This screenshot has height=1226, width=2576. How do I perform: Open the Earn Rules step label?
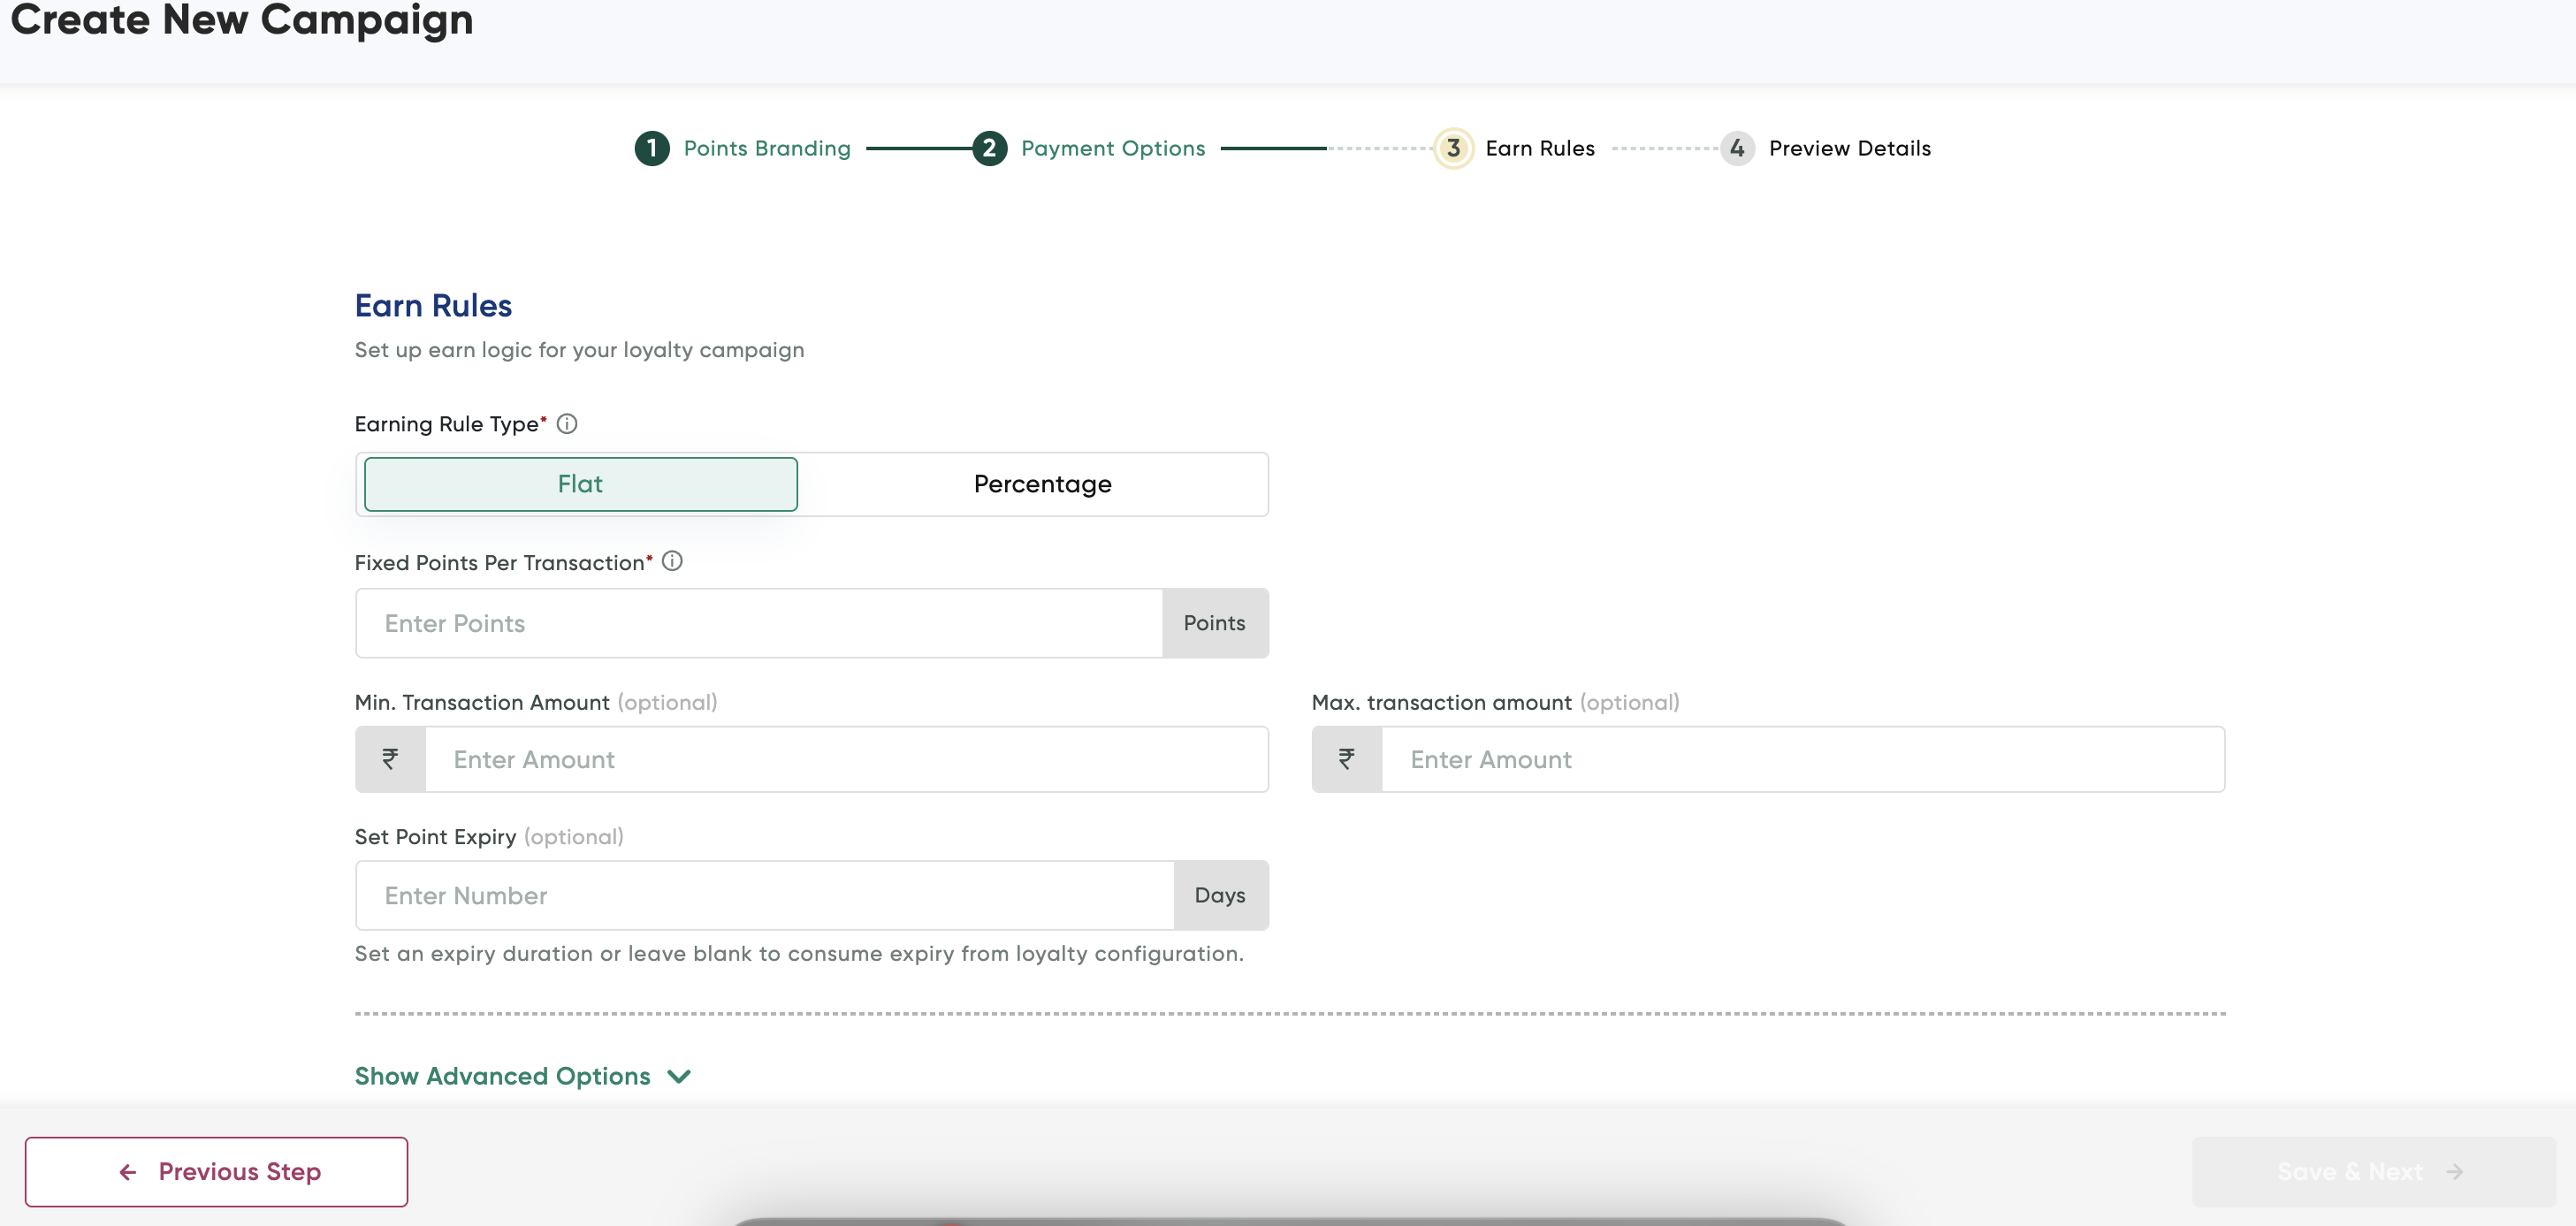pos(1540,148)
